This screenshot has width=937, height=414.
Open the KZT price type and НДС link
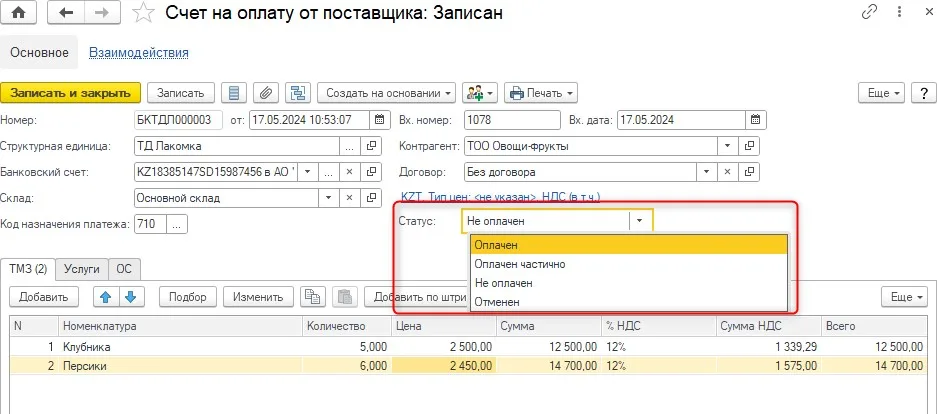tap(501, 196)
